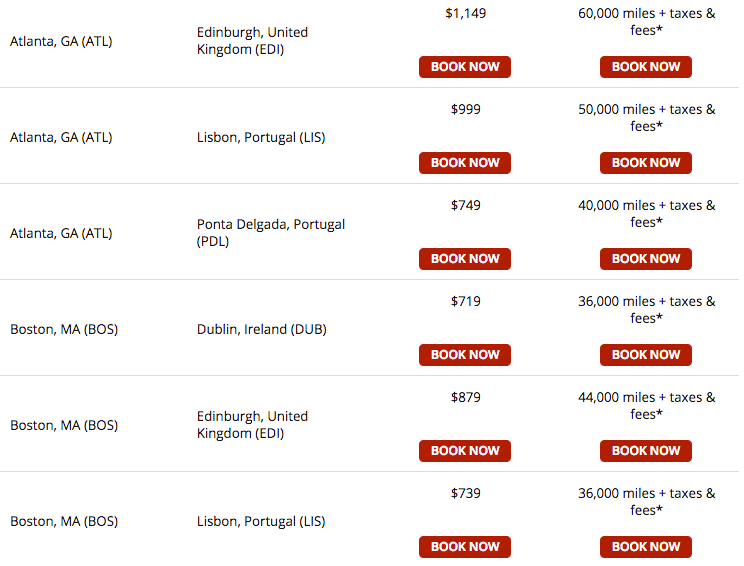
Task: Click the $999 price text
Action: click(x=465, y=109)
